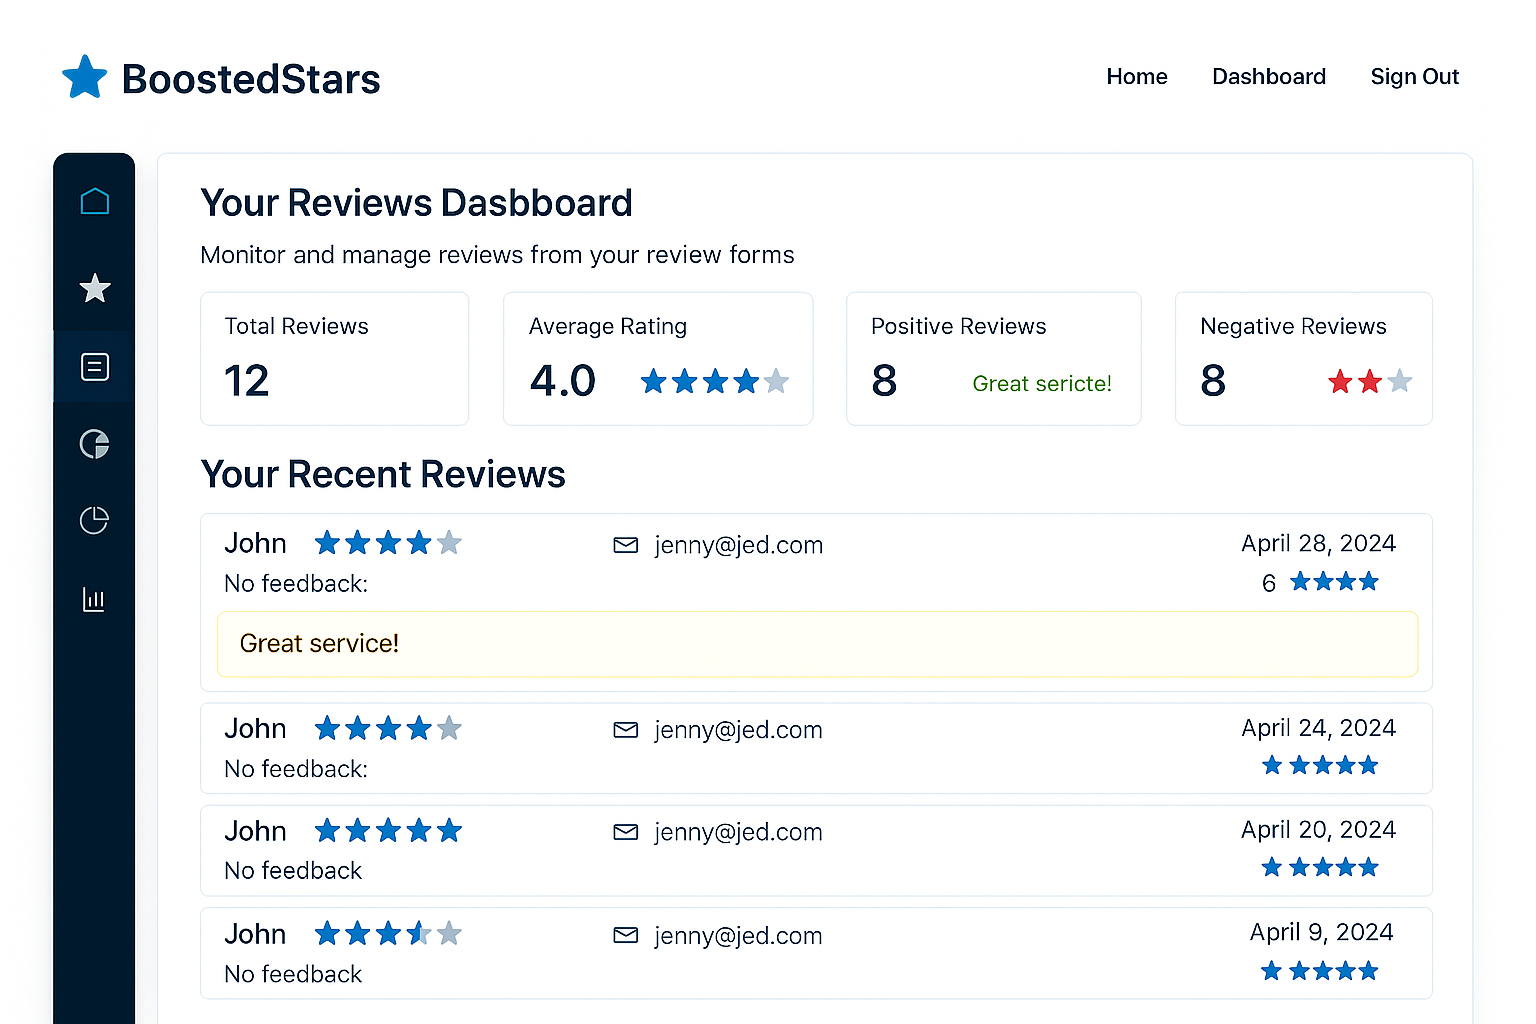Image resolution: width=1536 pixels, height=1024 pixels.
Task: Click the BoostedStars logo star
Action: pos(84,78)
